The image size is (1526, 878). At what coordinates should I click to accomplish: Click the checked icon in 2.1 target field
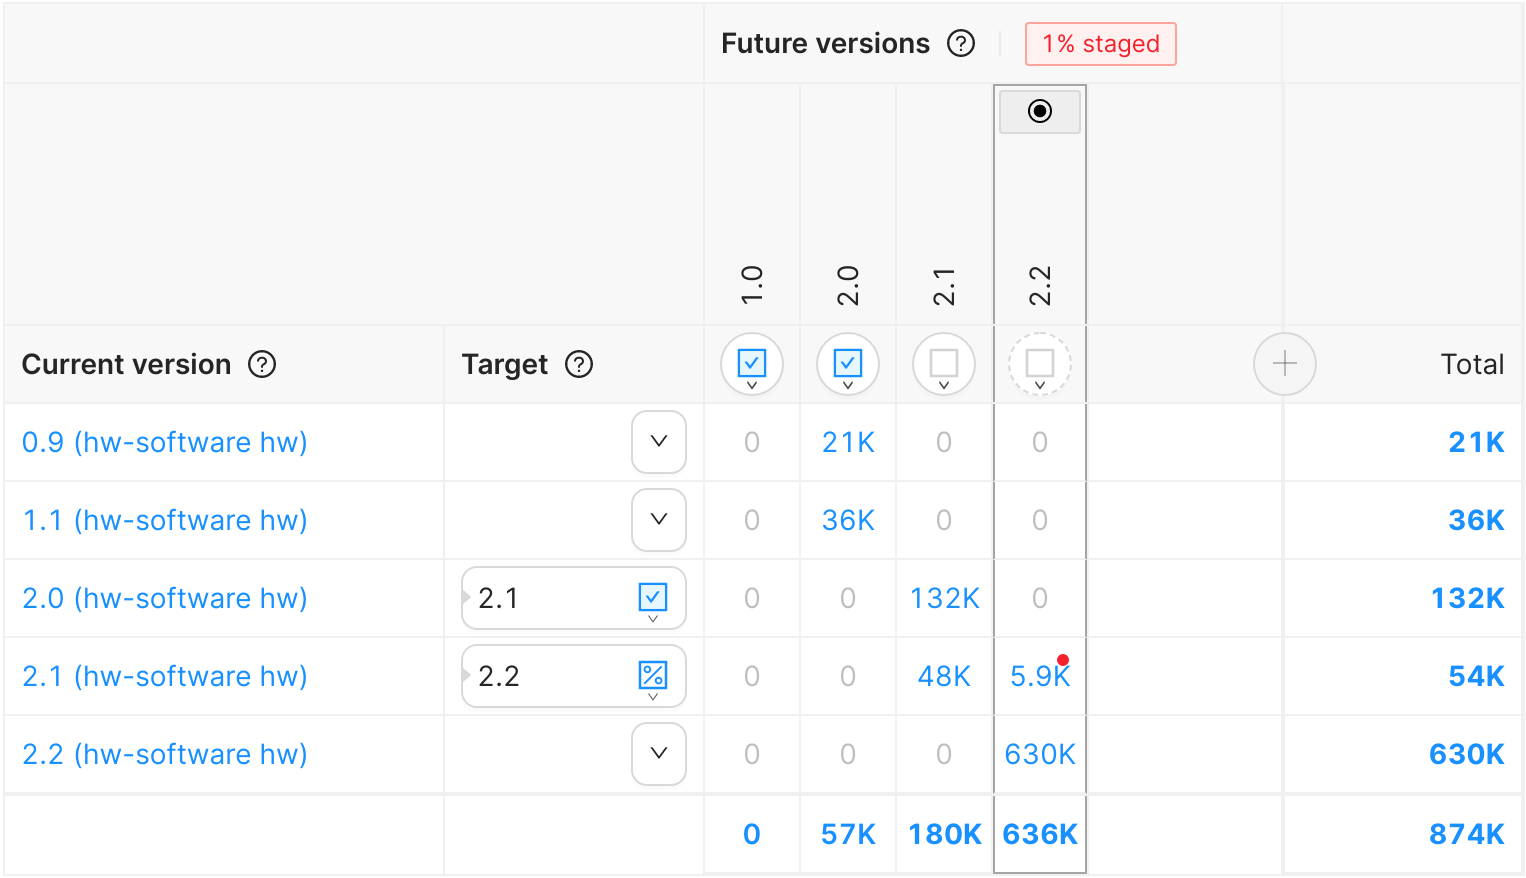click(653, 598)
